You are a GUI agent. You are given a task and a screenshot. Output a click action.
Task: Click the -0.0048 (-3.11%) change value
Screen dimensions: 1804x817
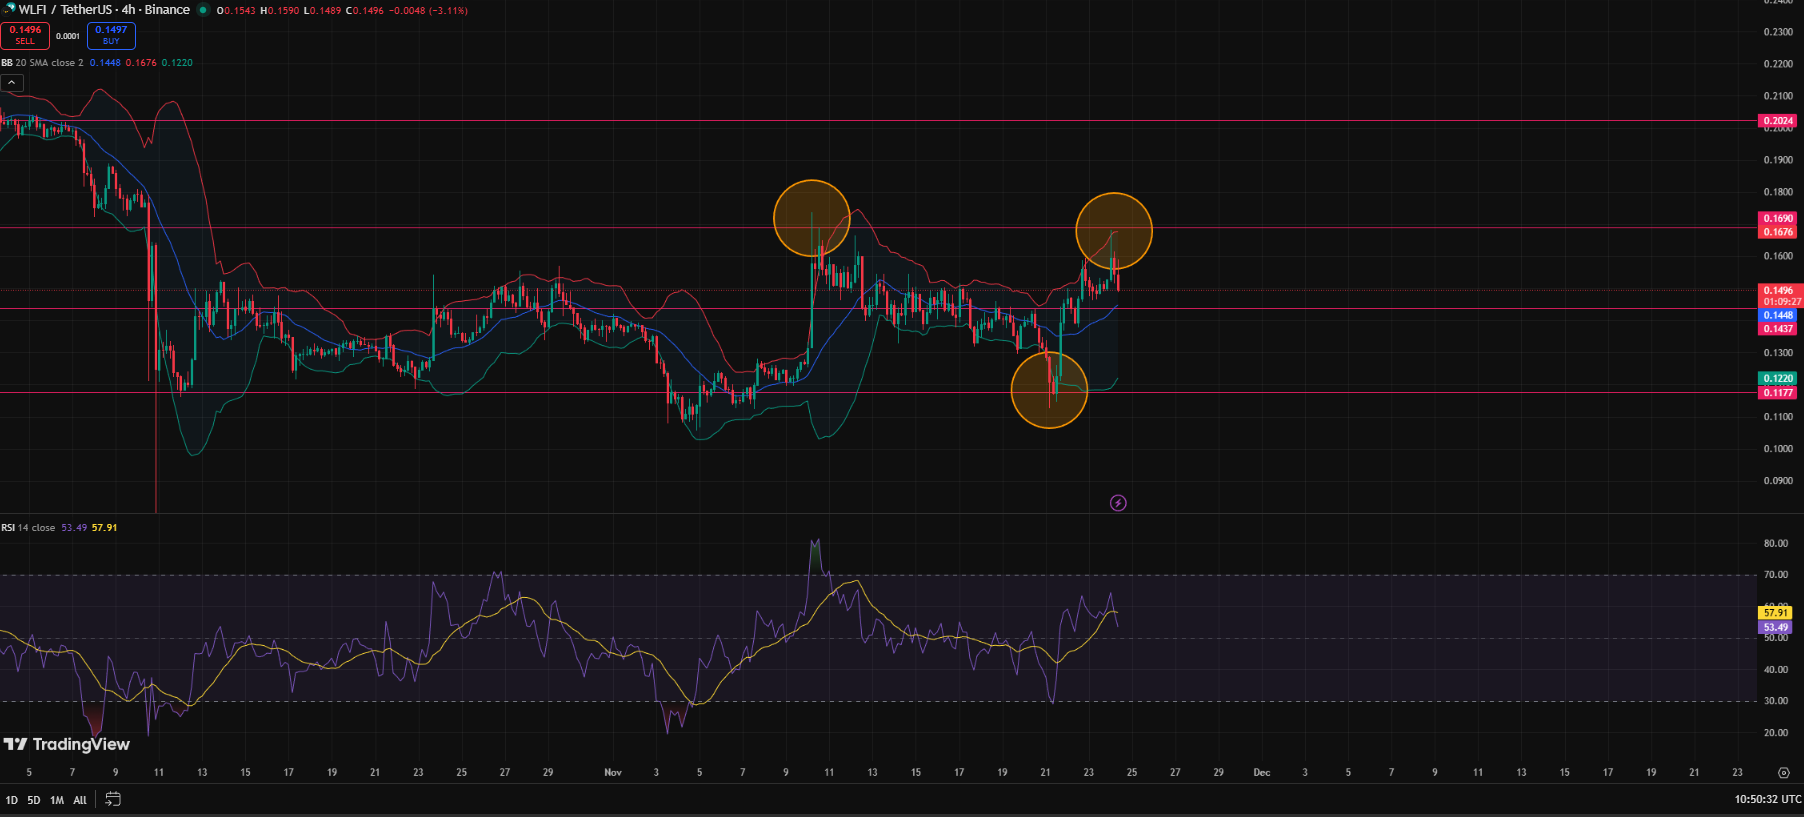428,11
